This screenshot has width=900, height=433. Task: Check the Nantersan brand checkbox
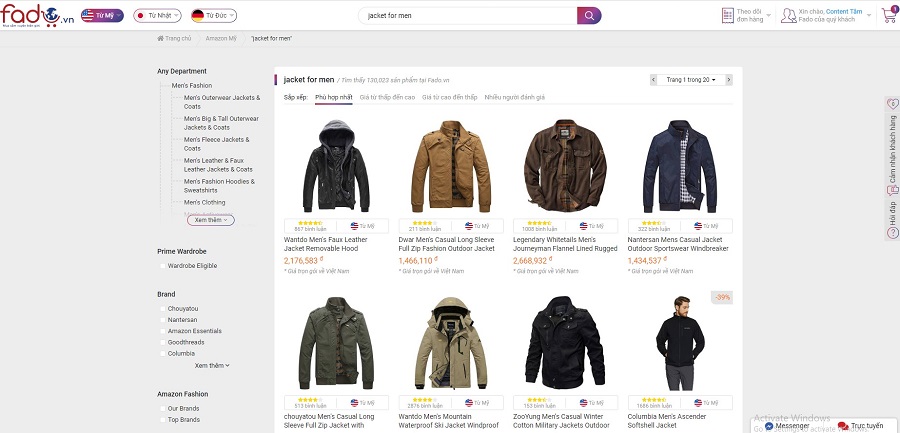point(163,320)
